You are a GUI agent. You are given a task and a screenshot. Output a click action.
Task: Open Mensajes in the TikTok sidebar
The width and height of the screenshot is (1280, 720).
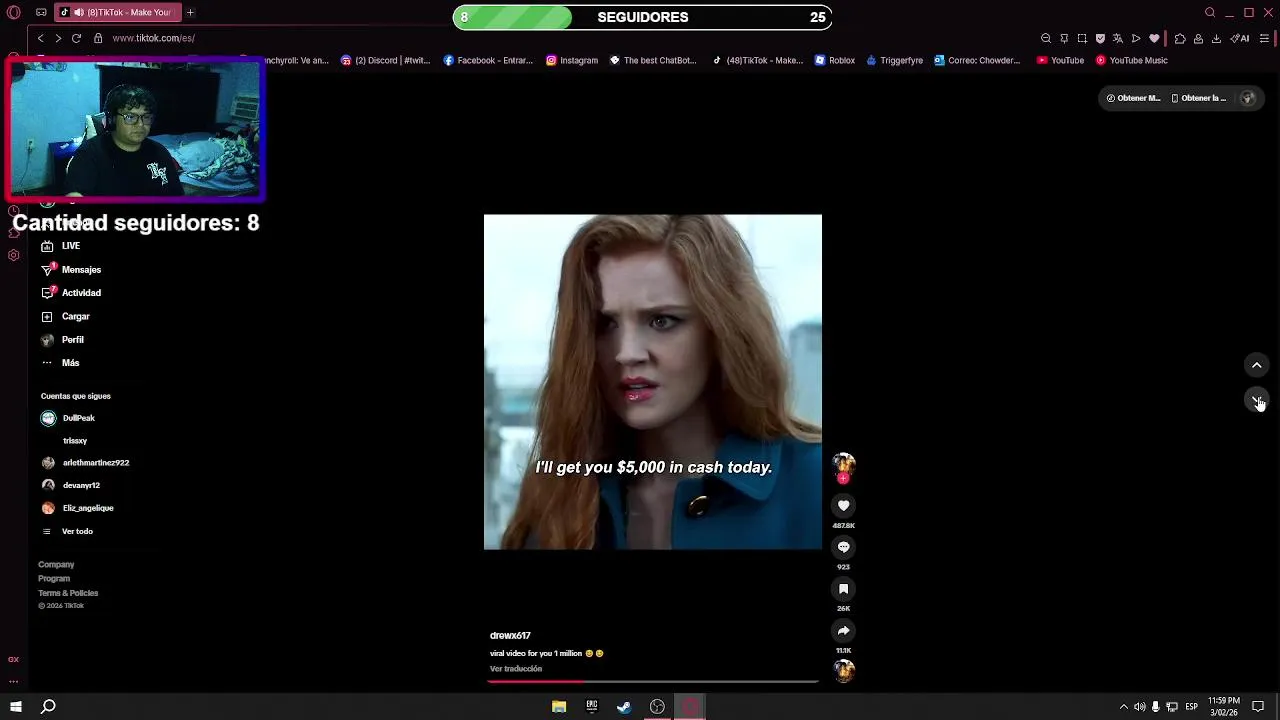pyautogui.click(x=71, y=270)
